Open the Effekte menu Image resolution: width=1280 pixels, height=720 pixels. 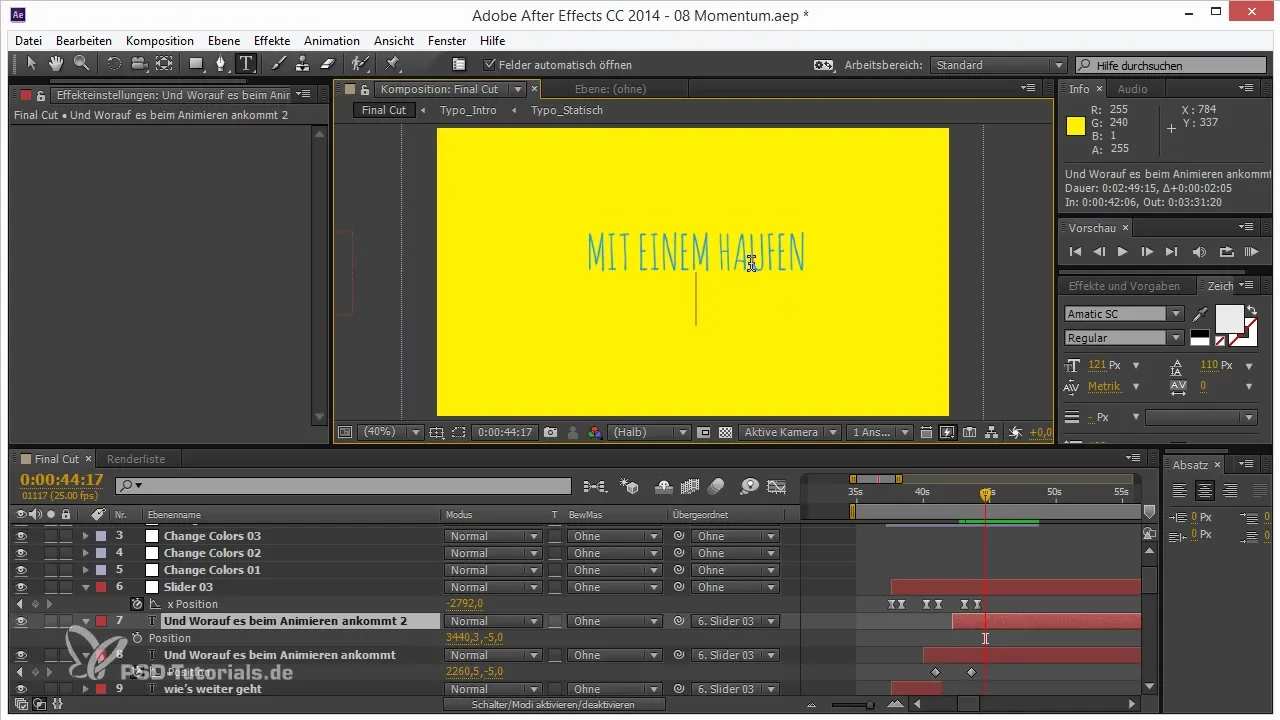(272, 41)
